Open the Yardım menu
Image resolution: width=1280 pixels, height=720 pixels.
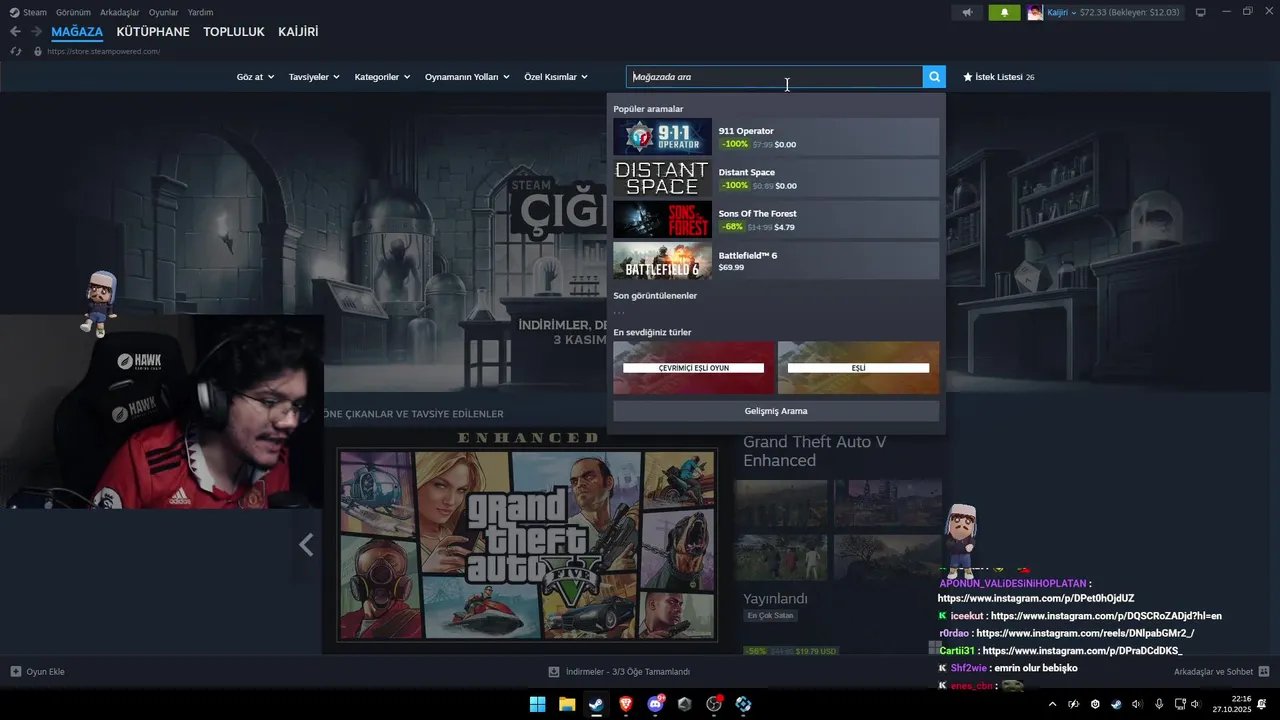pyautogui.click(x=200, y=12)
